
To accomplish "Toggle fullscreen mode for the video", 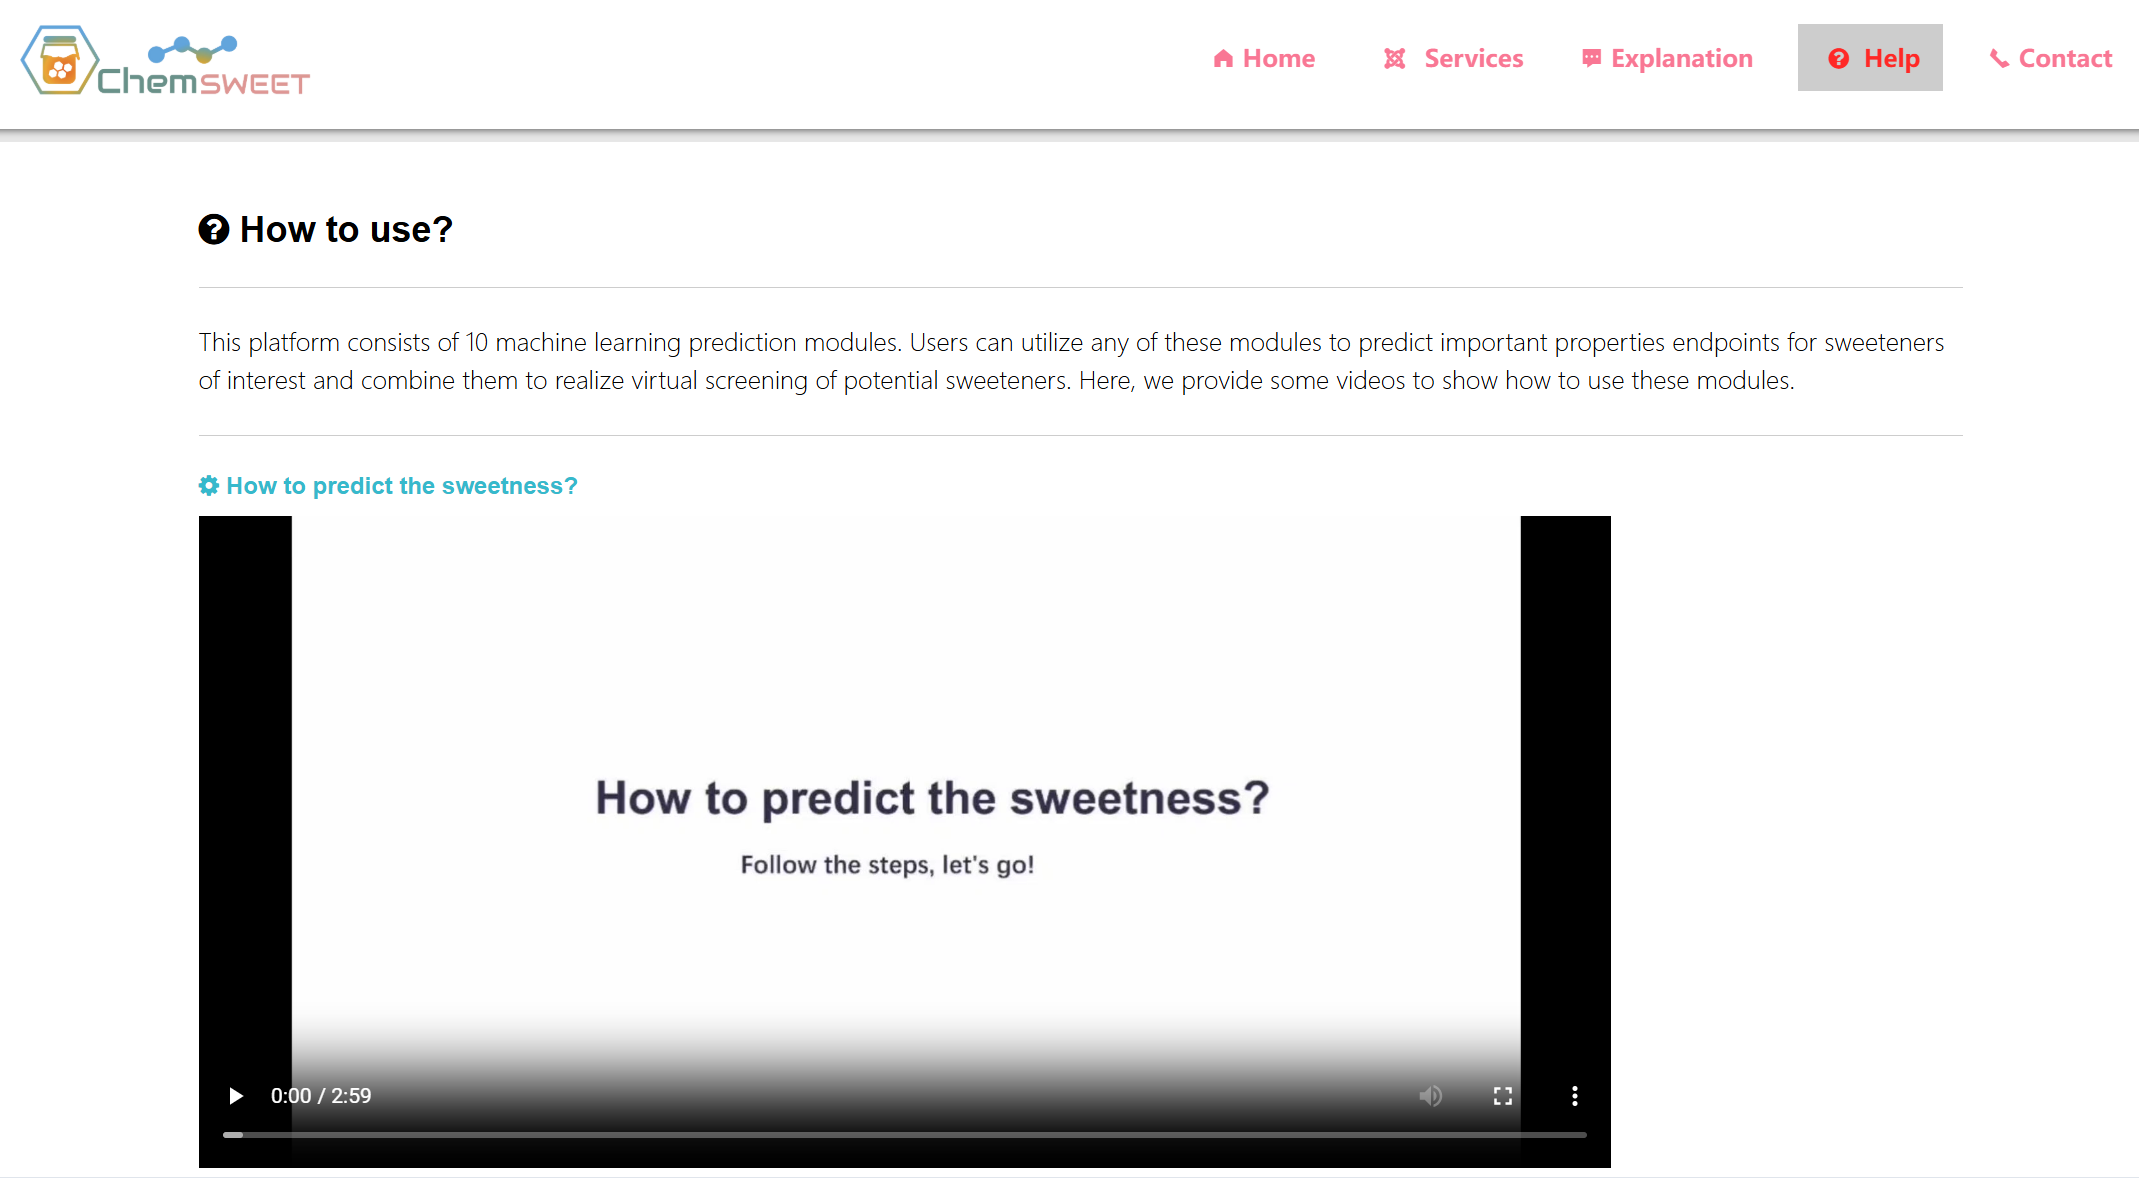I will click(x=1503, y=1096).
